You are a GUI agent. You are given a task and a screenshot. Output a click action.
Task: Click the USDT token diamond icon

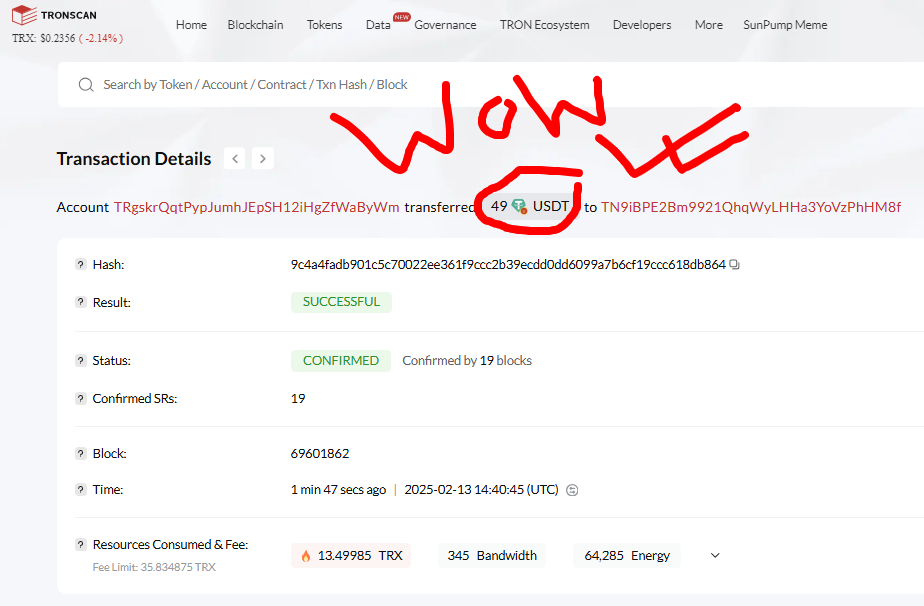tap(519, 206)
